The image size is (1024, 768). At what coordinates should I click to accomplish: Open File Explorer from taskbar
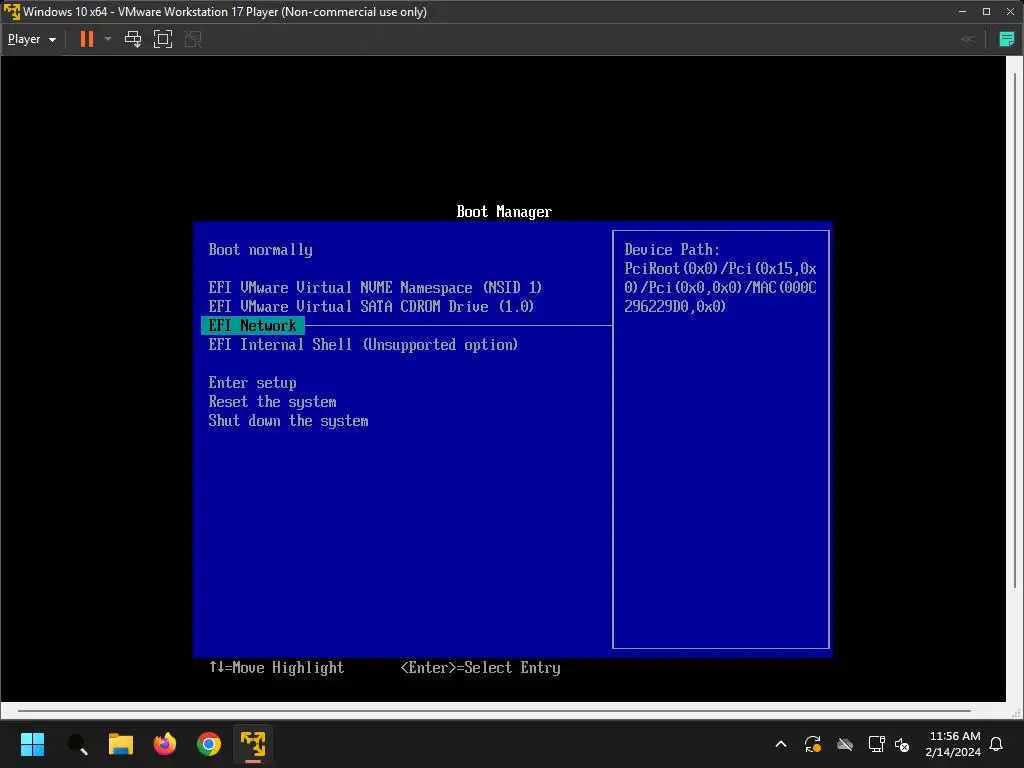click(121, 744)
